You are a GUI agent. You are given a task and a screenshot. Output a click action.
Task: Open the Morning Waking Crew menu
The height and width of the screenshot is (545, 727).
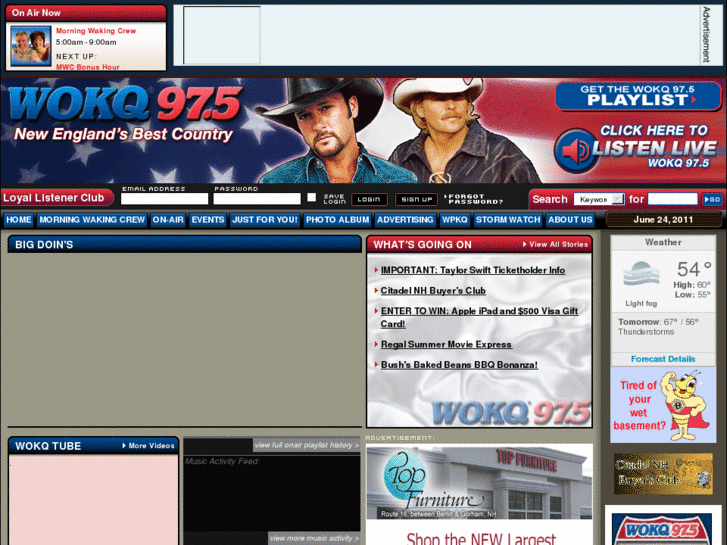click(x=92, y=220)
